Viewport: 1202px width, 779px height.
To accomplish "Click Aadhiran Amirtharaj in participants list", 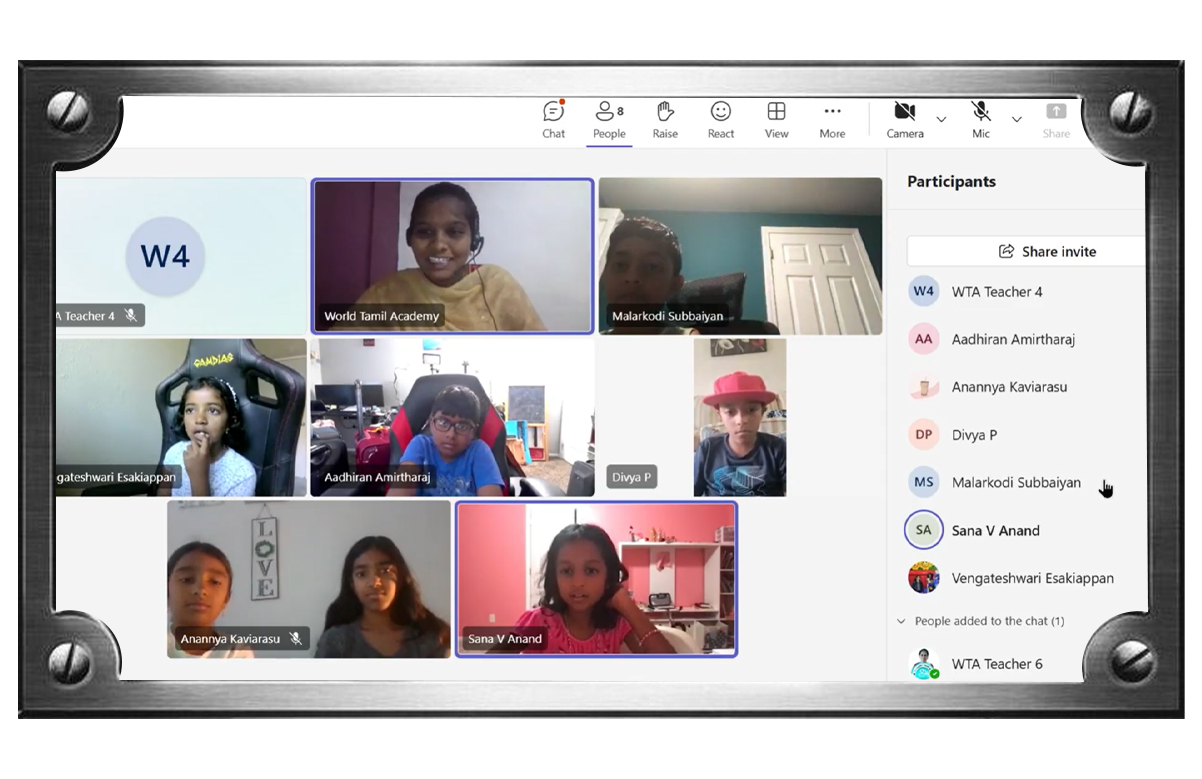I will point(1012,339).
